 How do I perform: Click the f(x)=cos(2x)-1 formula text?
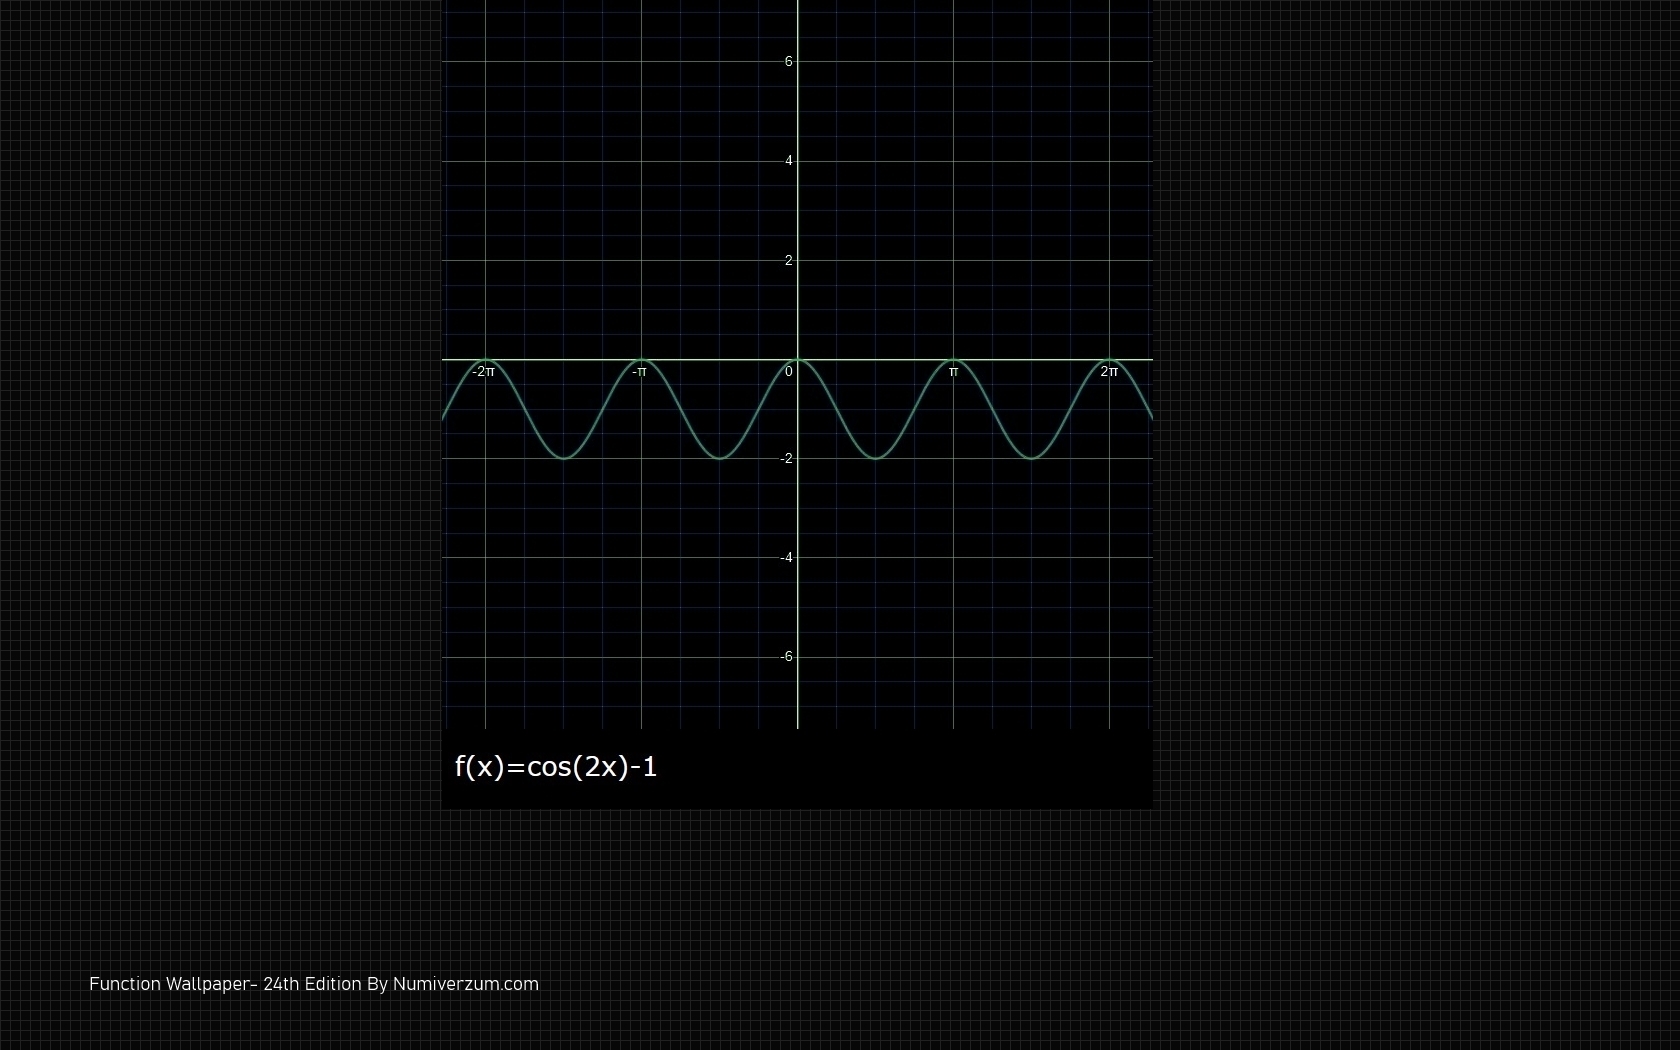[x=555, y=767]
